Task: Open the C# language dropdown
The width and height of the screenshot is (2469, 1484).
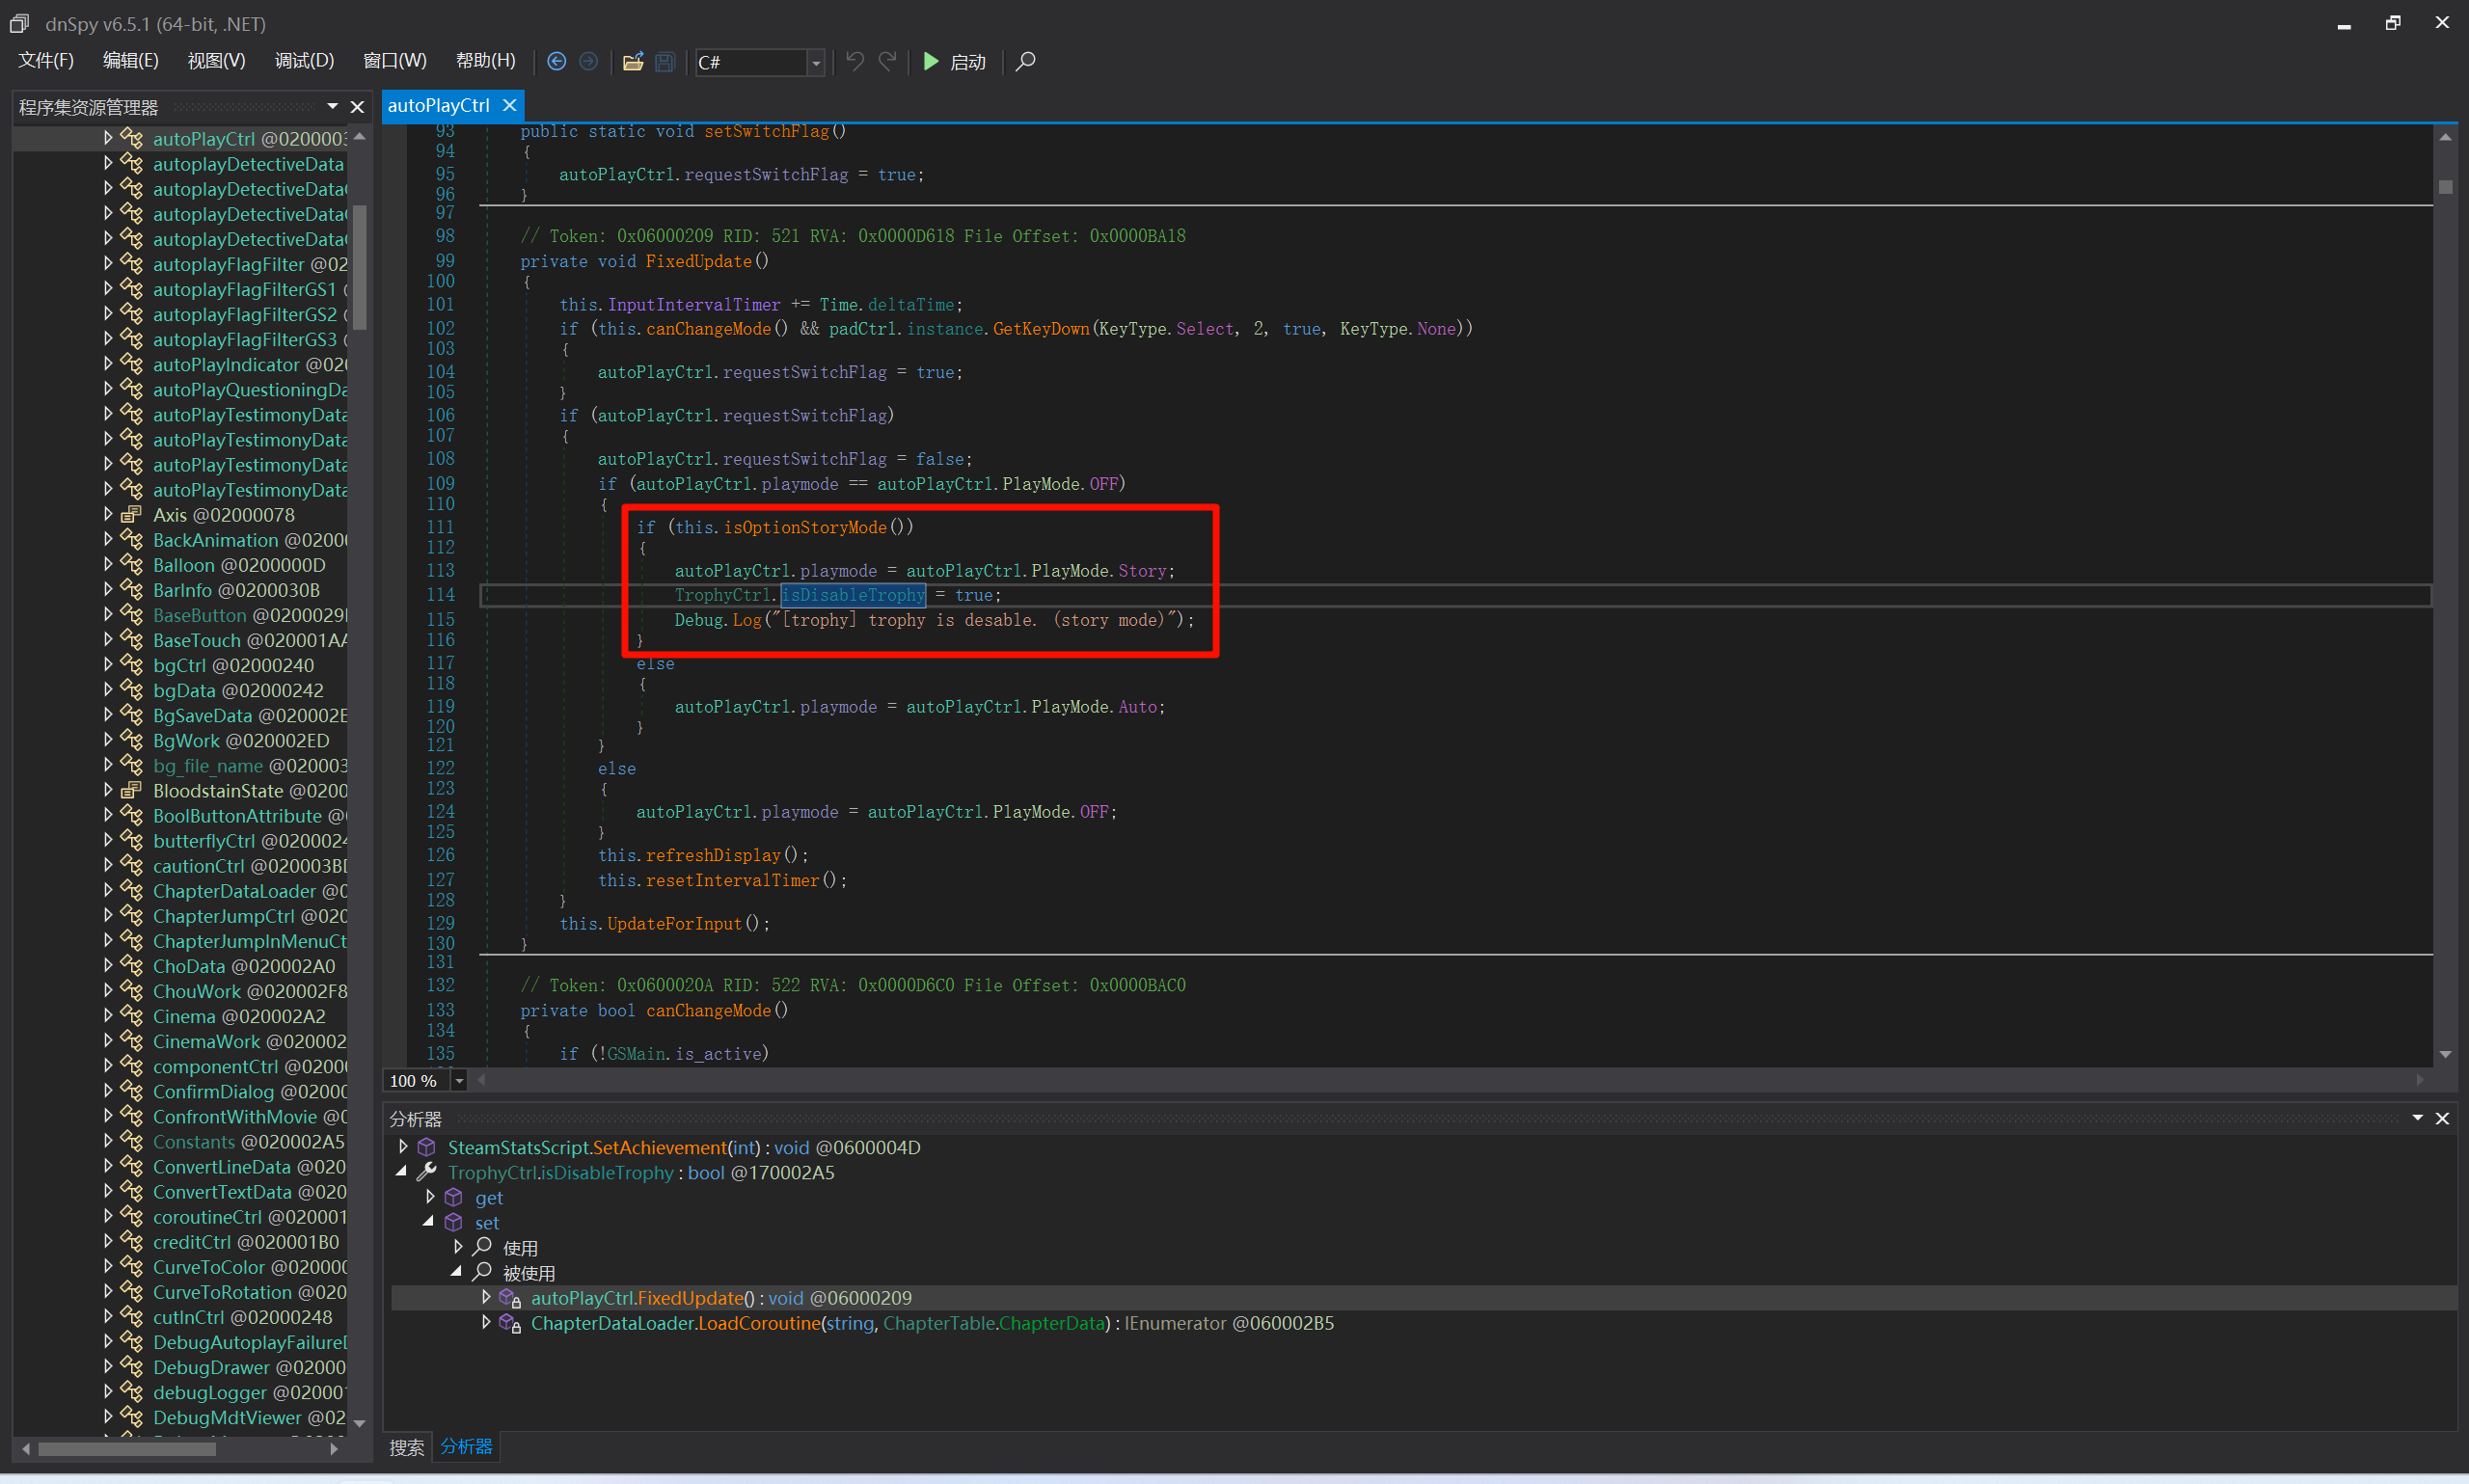Action: click(x=816, y=63)
